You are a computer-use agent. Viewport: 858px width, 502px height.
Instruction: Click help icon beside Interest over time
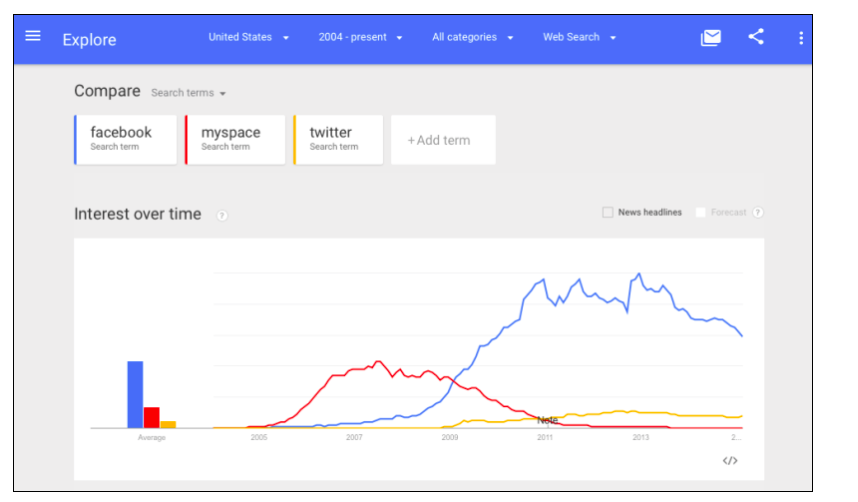(222, 215)
